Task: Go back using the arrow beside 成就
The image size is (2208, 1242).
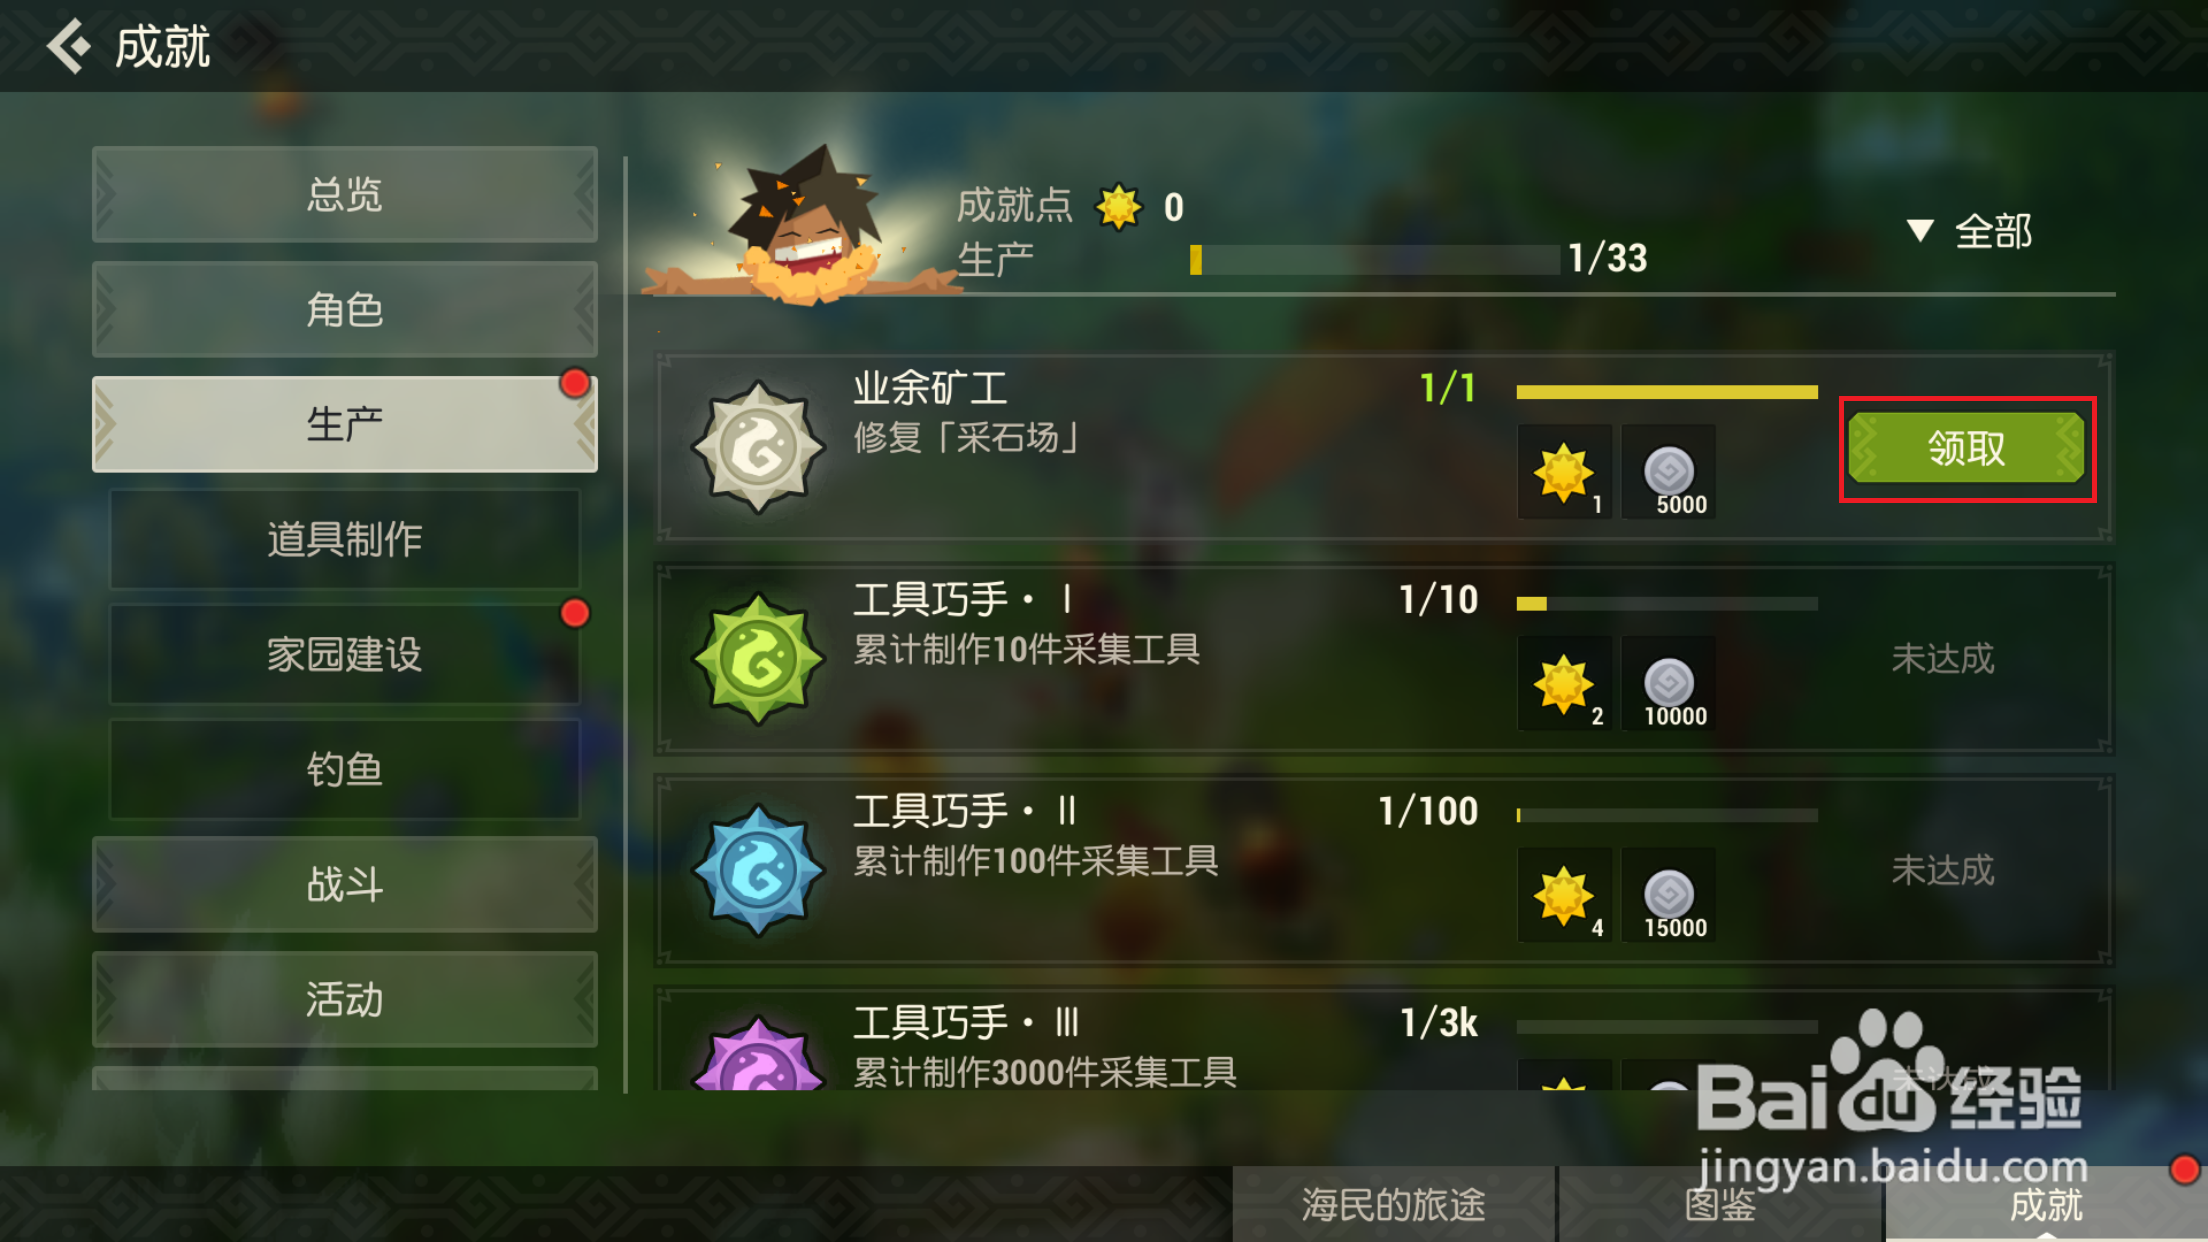Action: click(x=69, y=46)
